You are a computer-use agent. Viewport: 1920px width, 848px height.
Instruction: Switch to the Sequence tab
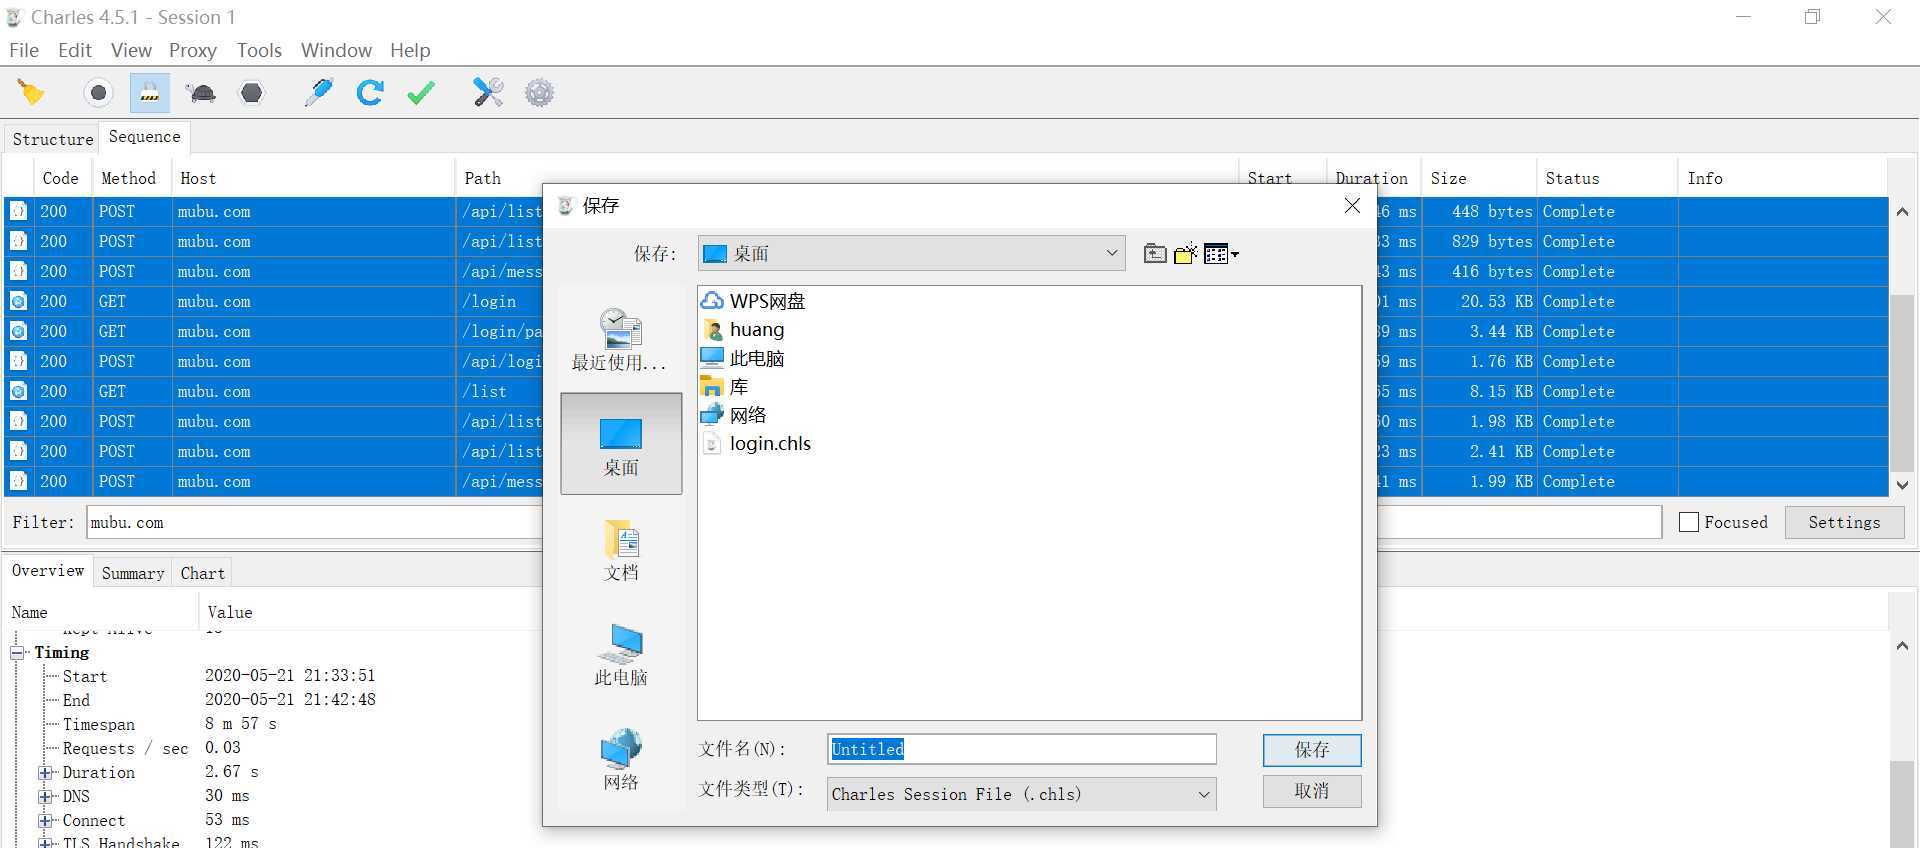tap(144, 137)
